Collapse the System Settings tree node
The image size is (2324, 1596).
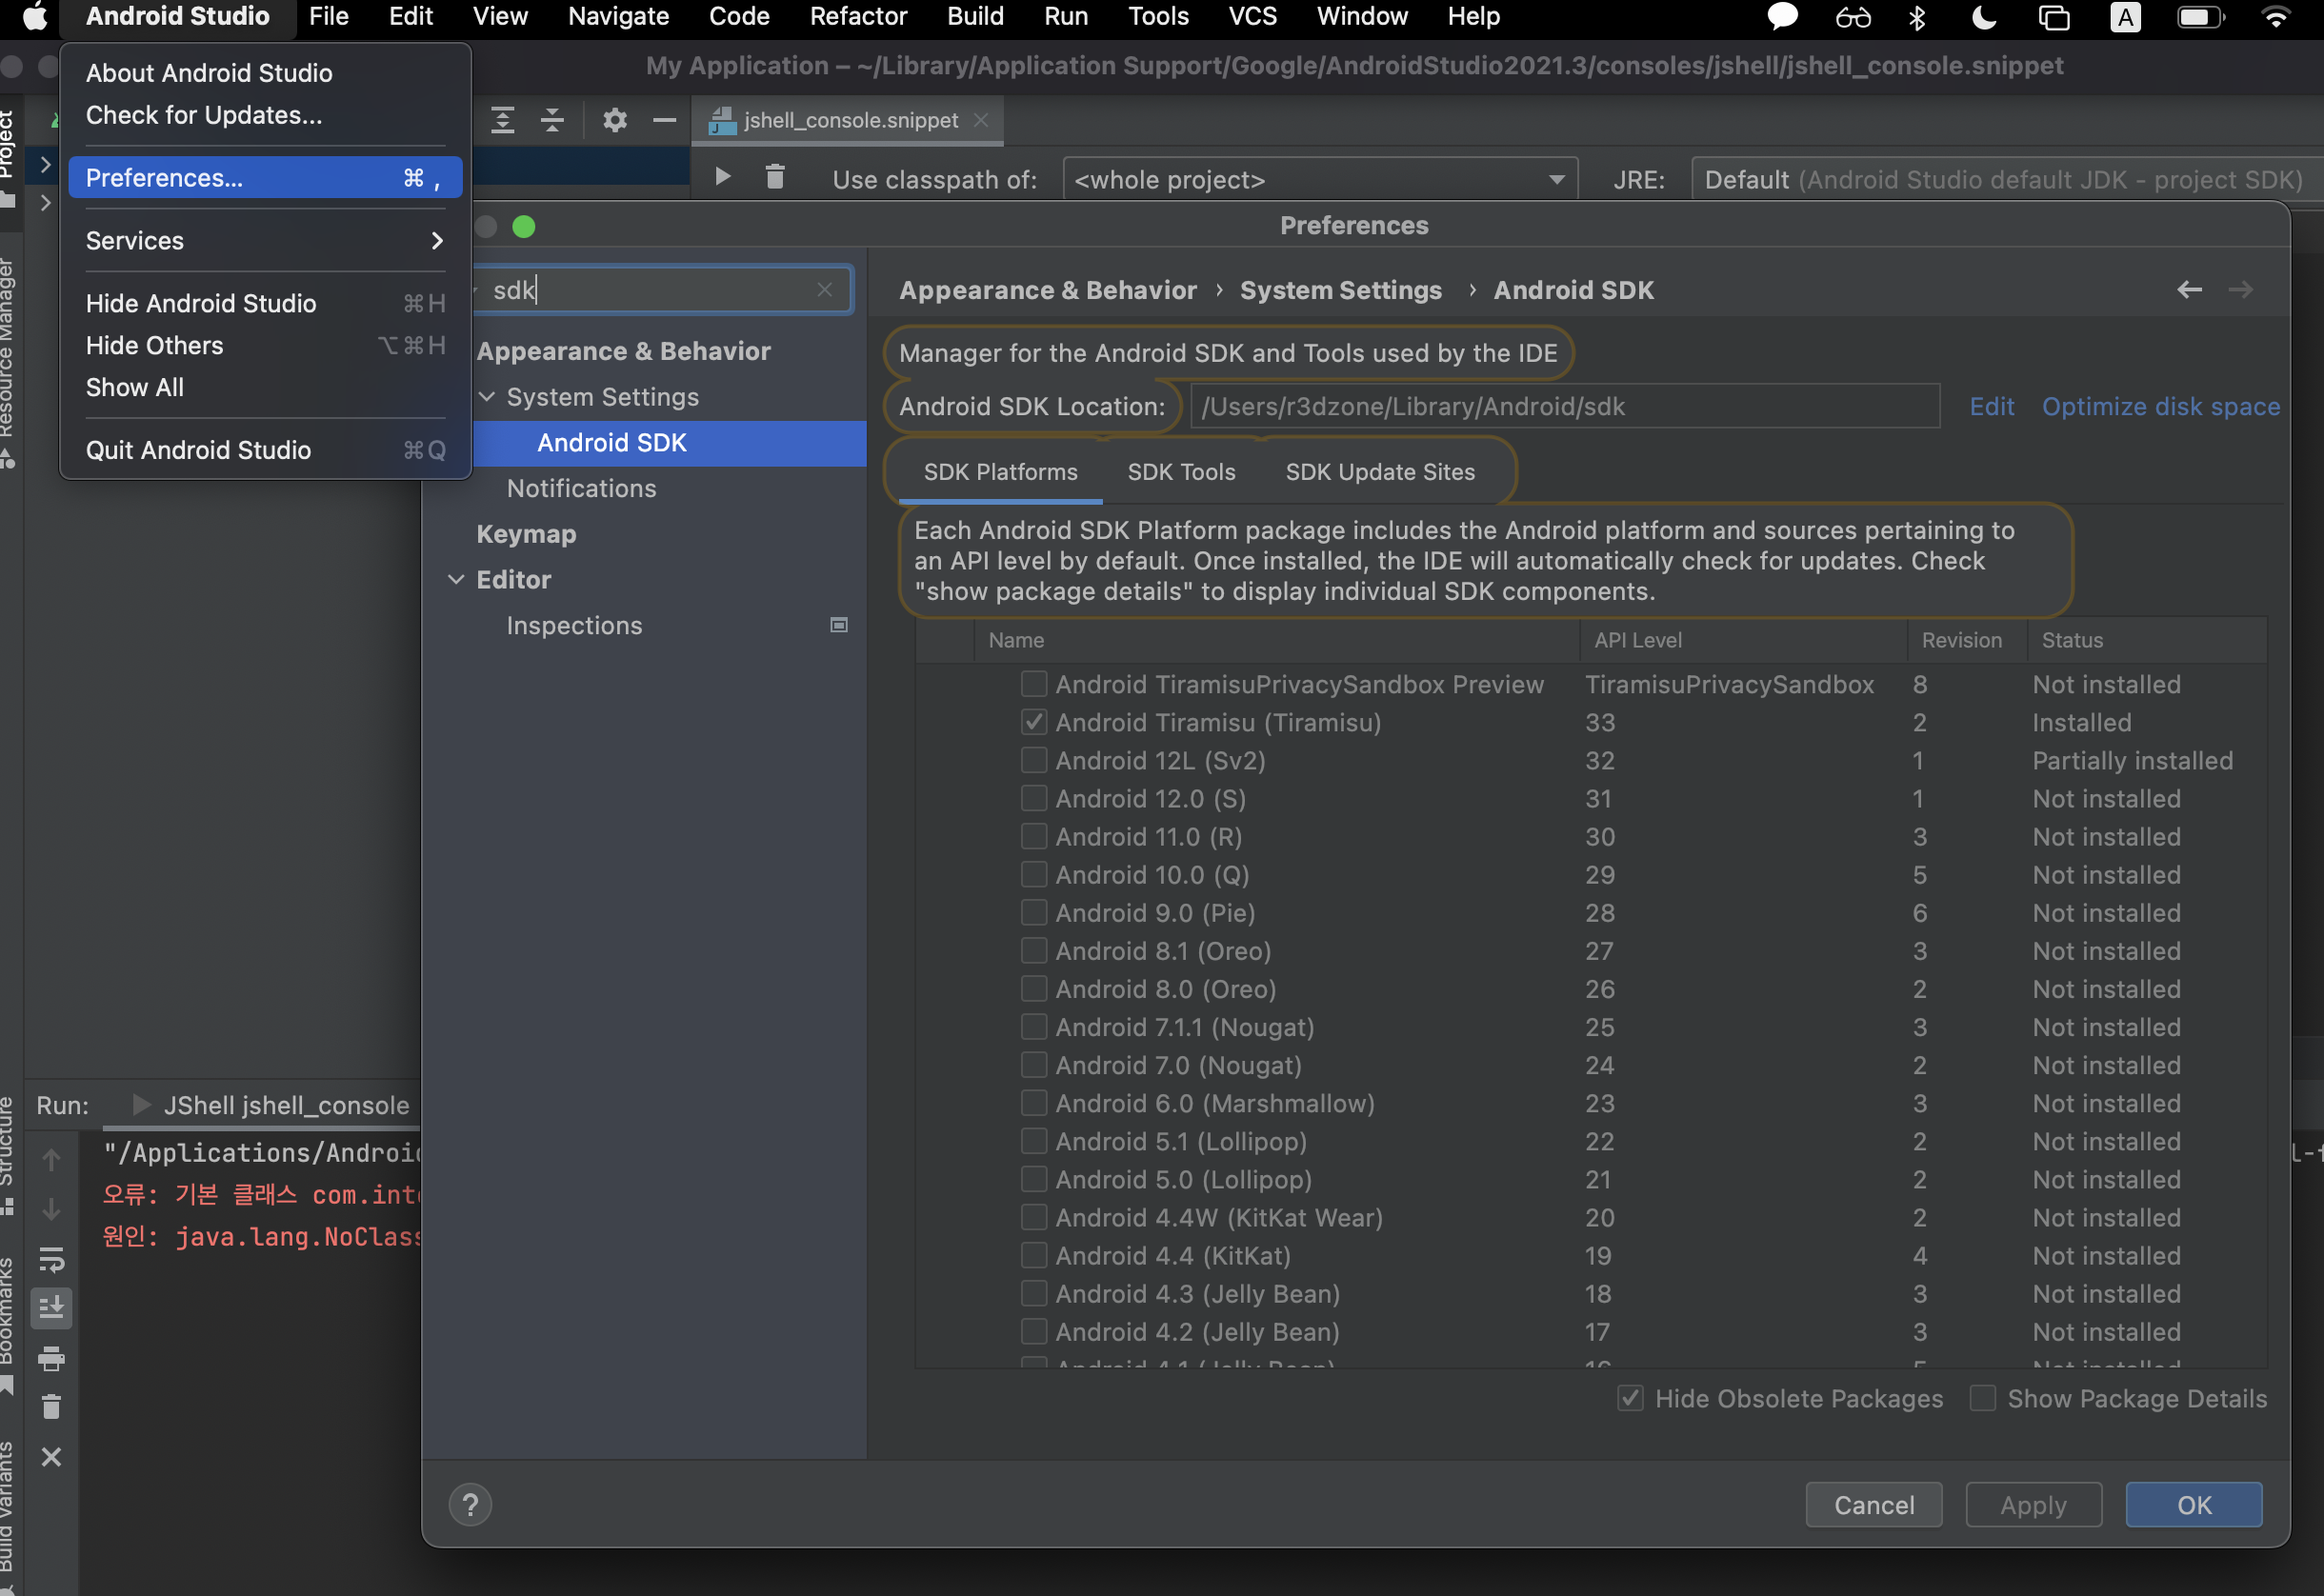(x=487, y=397)
